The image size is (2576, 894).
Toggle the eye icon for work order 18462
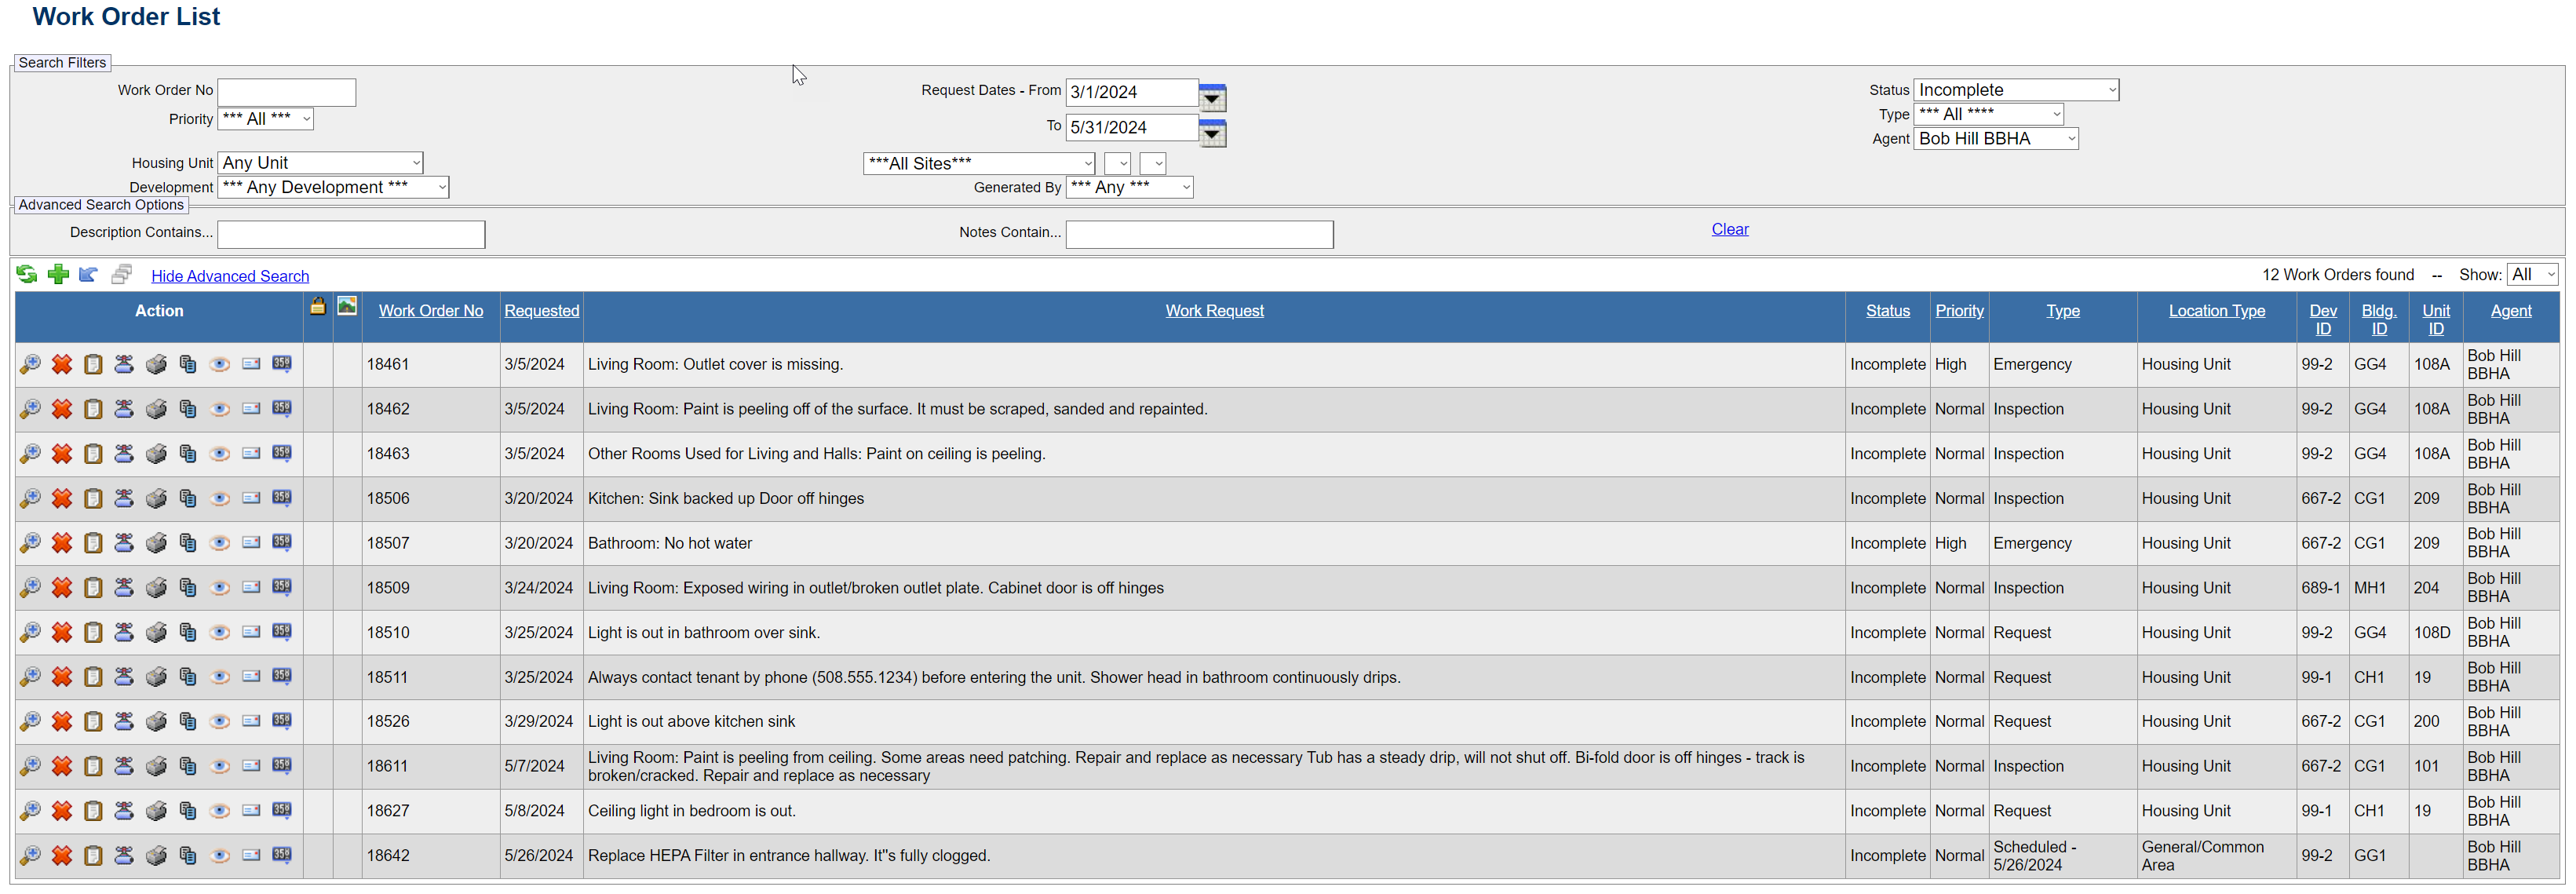coord(220,409)
